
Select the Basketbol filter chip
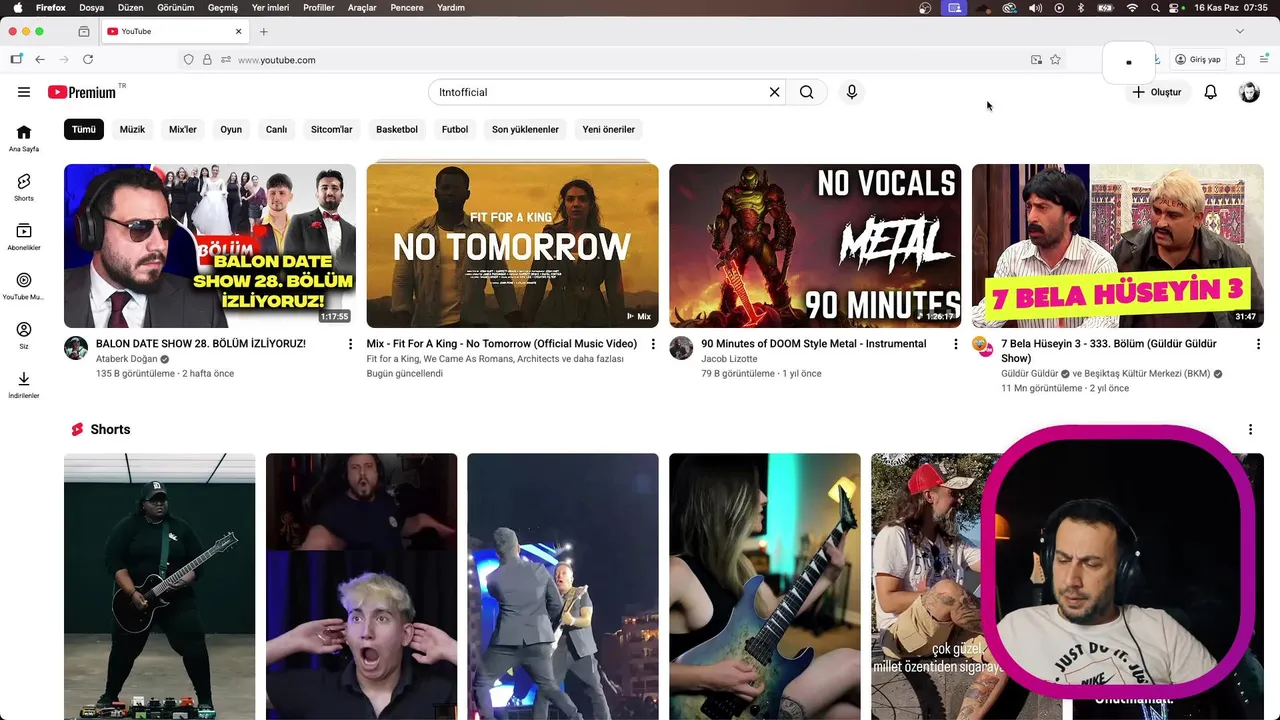(397, 129)
